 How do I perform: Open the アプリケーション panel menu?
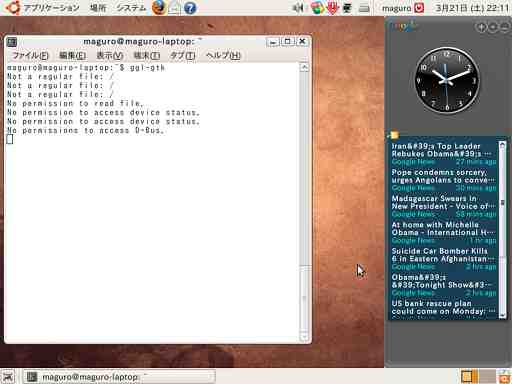[x=51, y=8]
